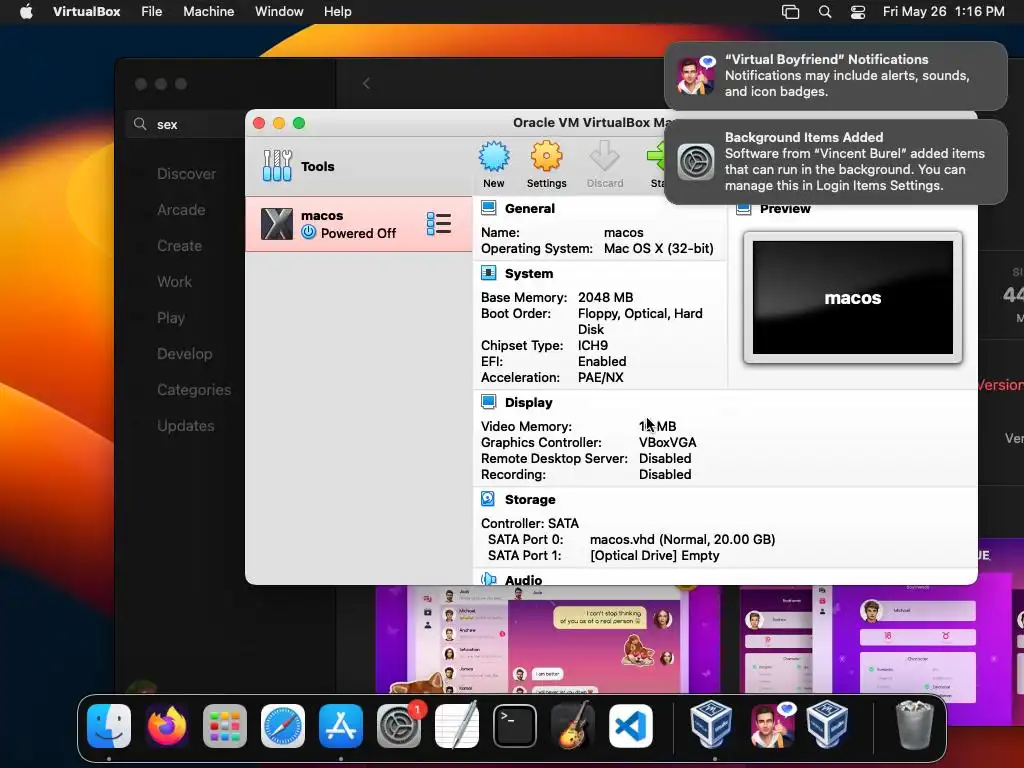The width and height of the screenshot is (1024, 768).
Task: Open System Settings from the Dock
Action: (399, 726)
